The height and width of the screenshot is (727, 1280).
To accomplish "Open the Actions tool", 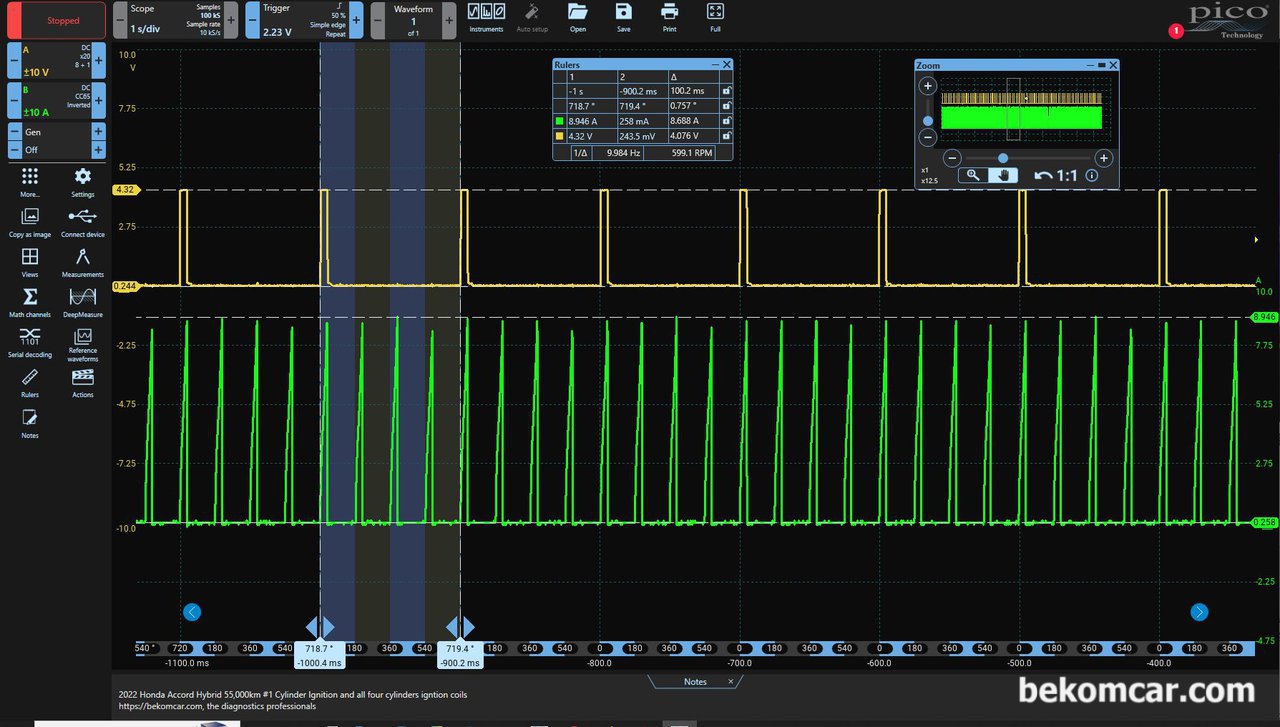I will [x=83, y=382].
